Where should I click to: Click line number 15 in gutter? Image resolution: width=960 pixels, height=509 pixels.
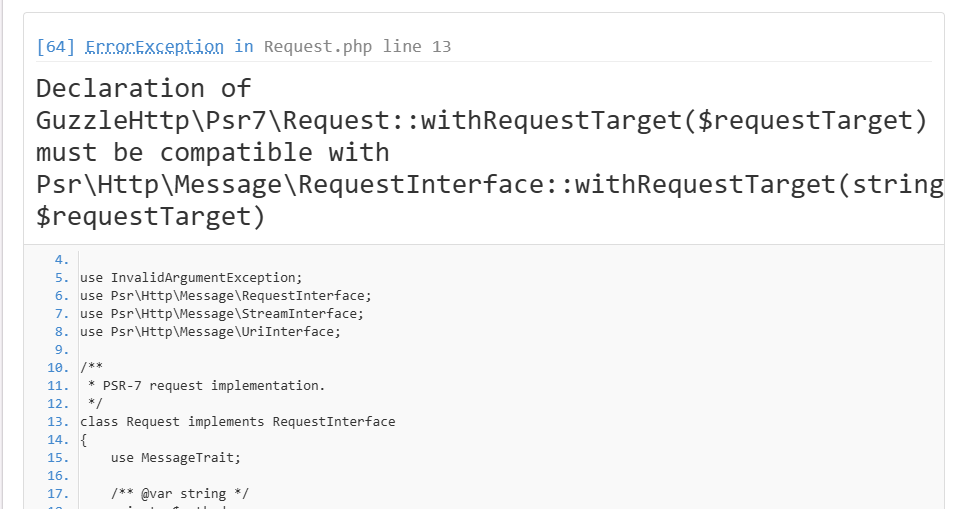58,458
